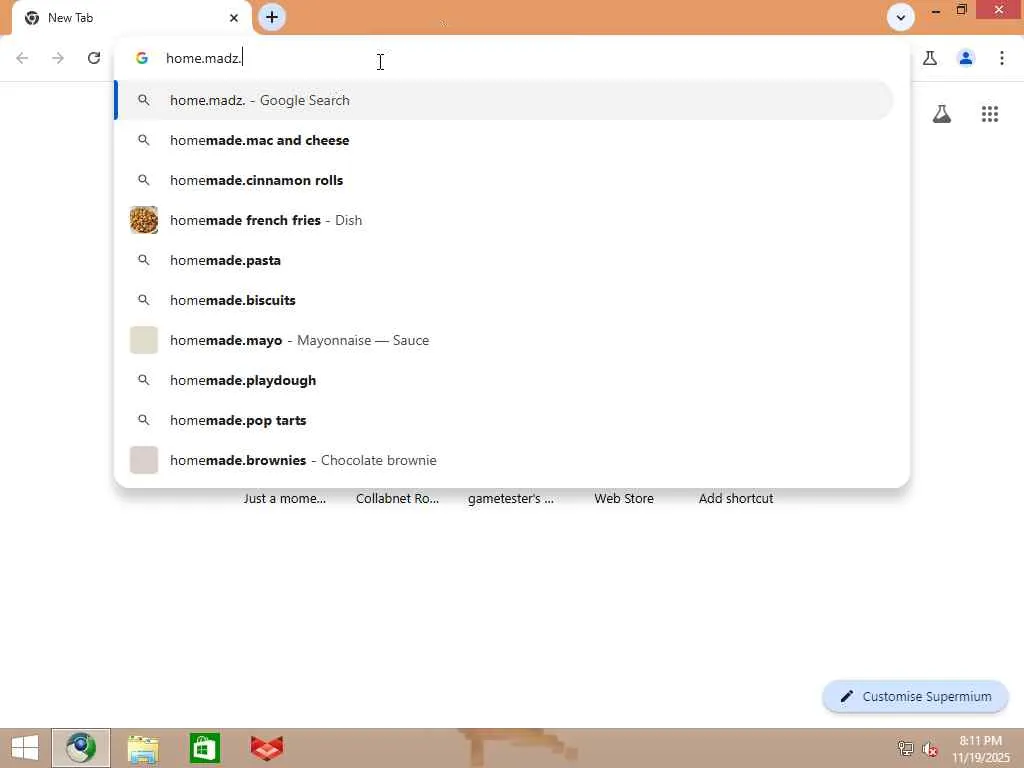Choose 'homemade.mac and cheese' suggestion
This screenshot has height=768, width=1024.
[504, 140]
